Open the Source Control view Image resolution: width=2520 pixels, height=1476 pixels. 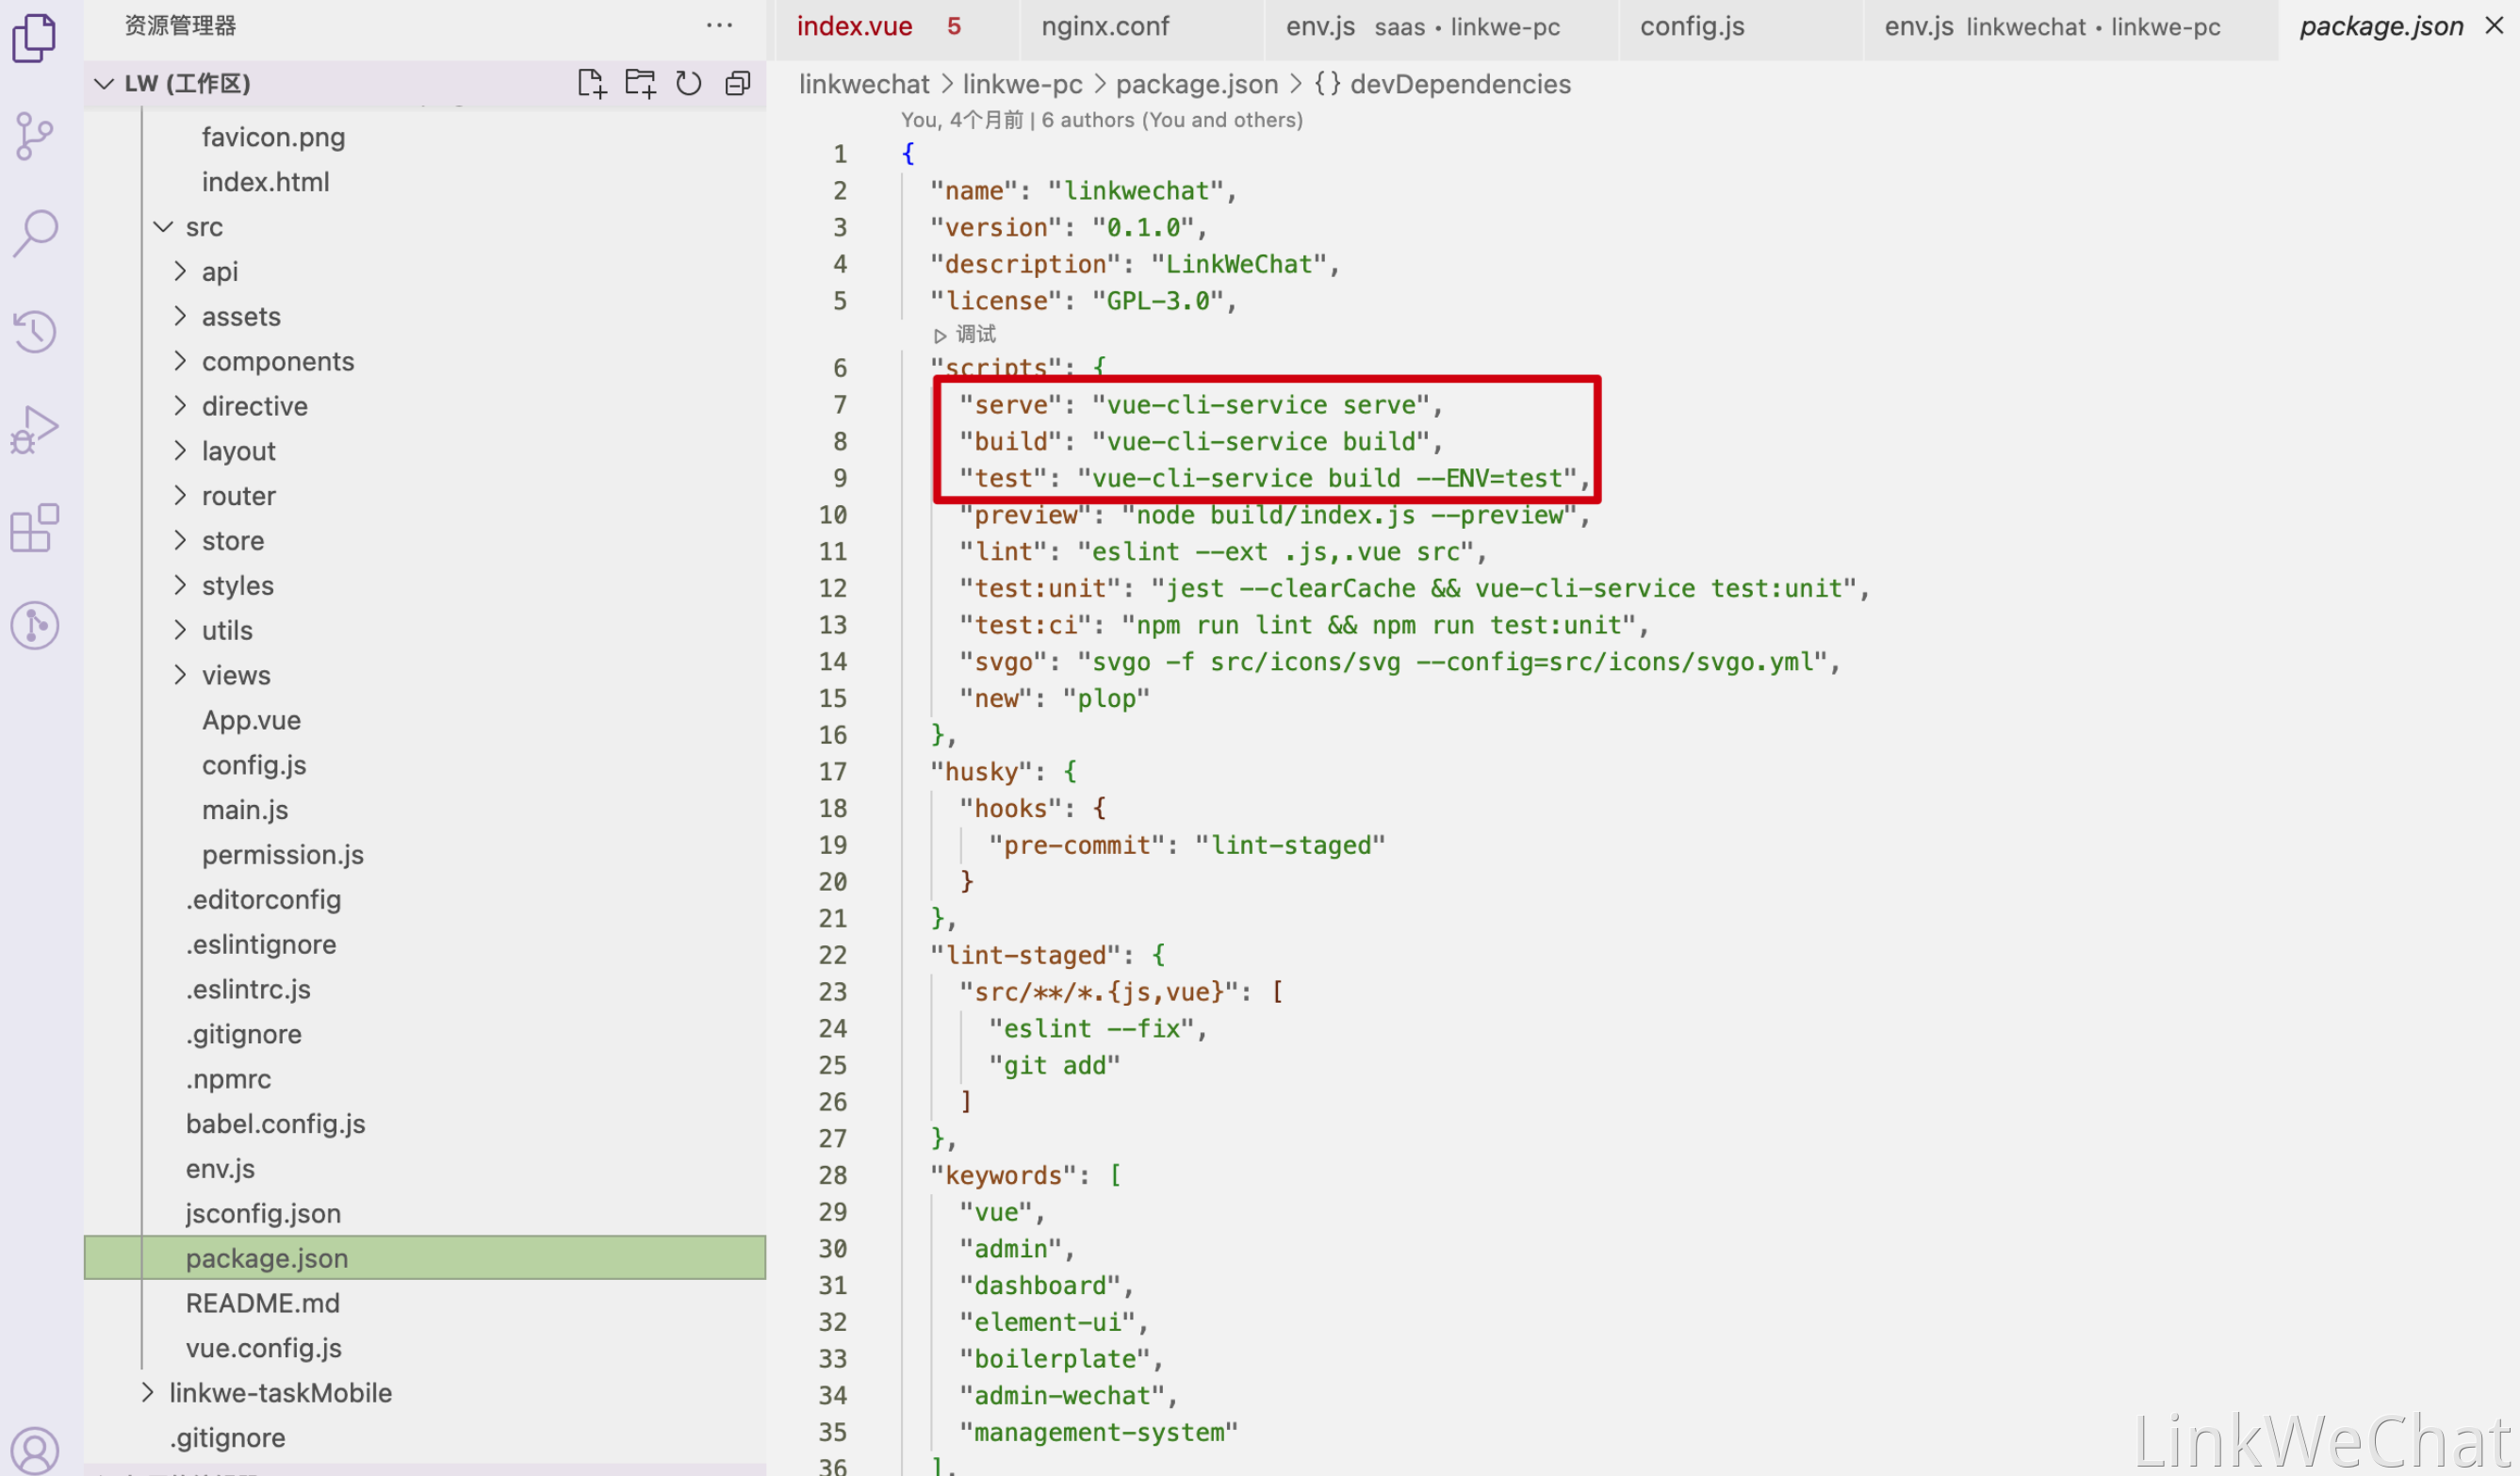pos(34,136)
